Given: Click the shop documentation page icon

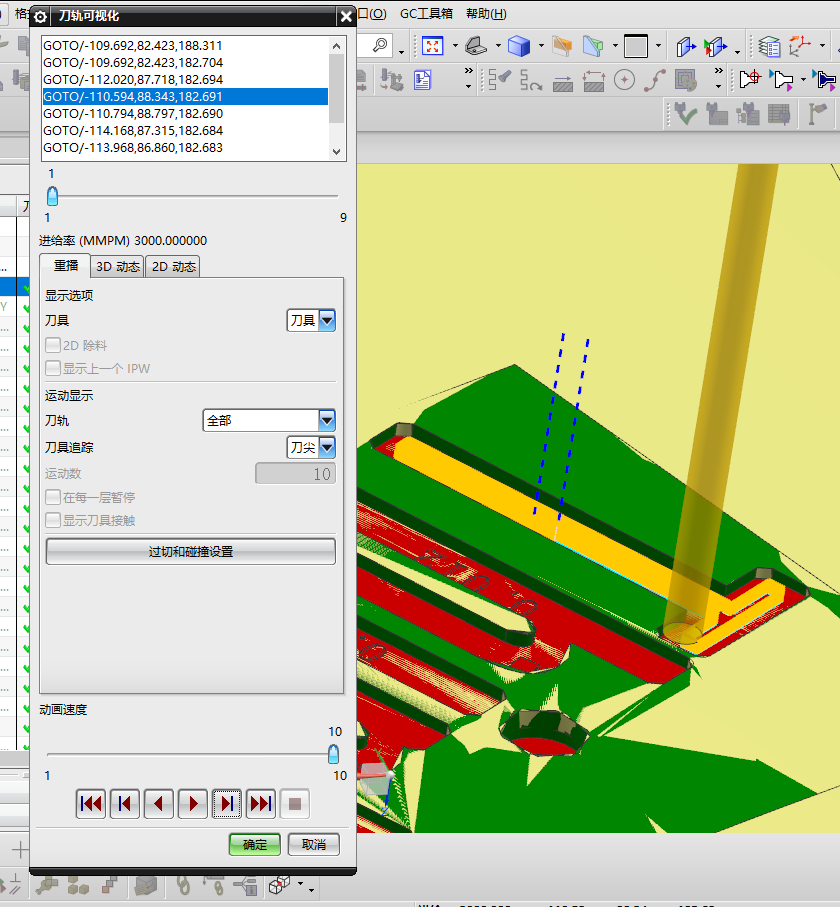Looking at the screenshot, I should click(x=422, y=80).
